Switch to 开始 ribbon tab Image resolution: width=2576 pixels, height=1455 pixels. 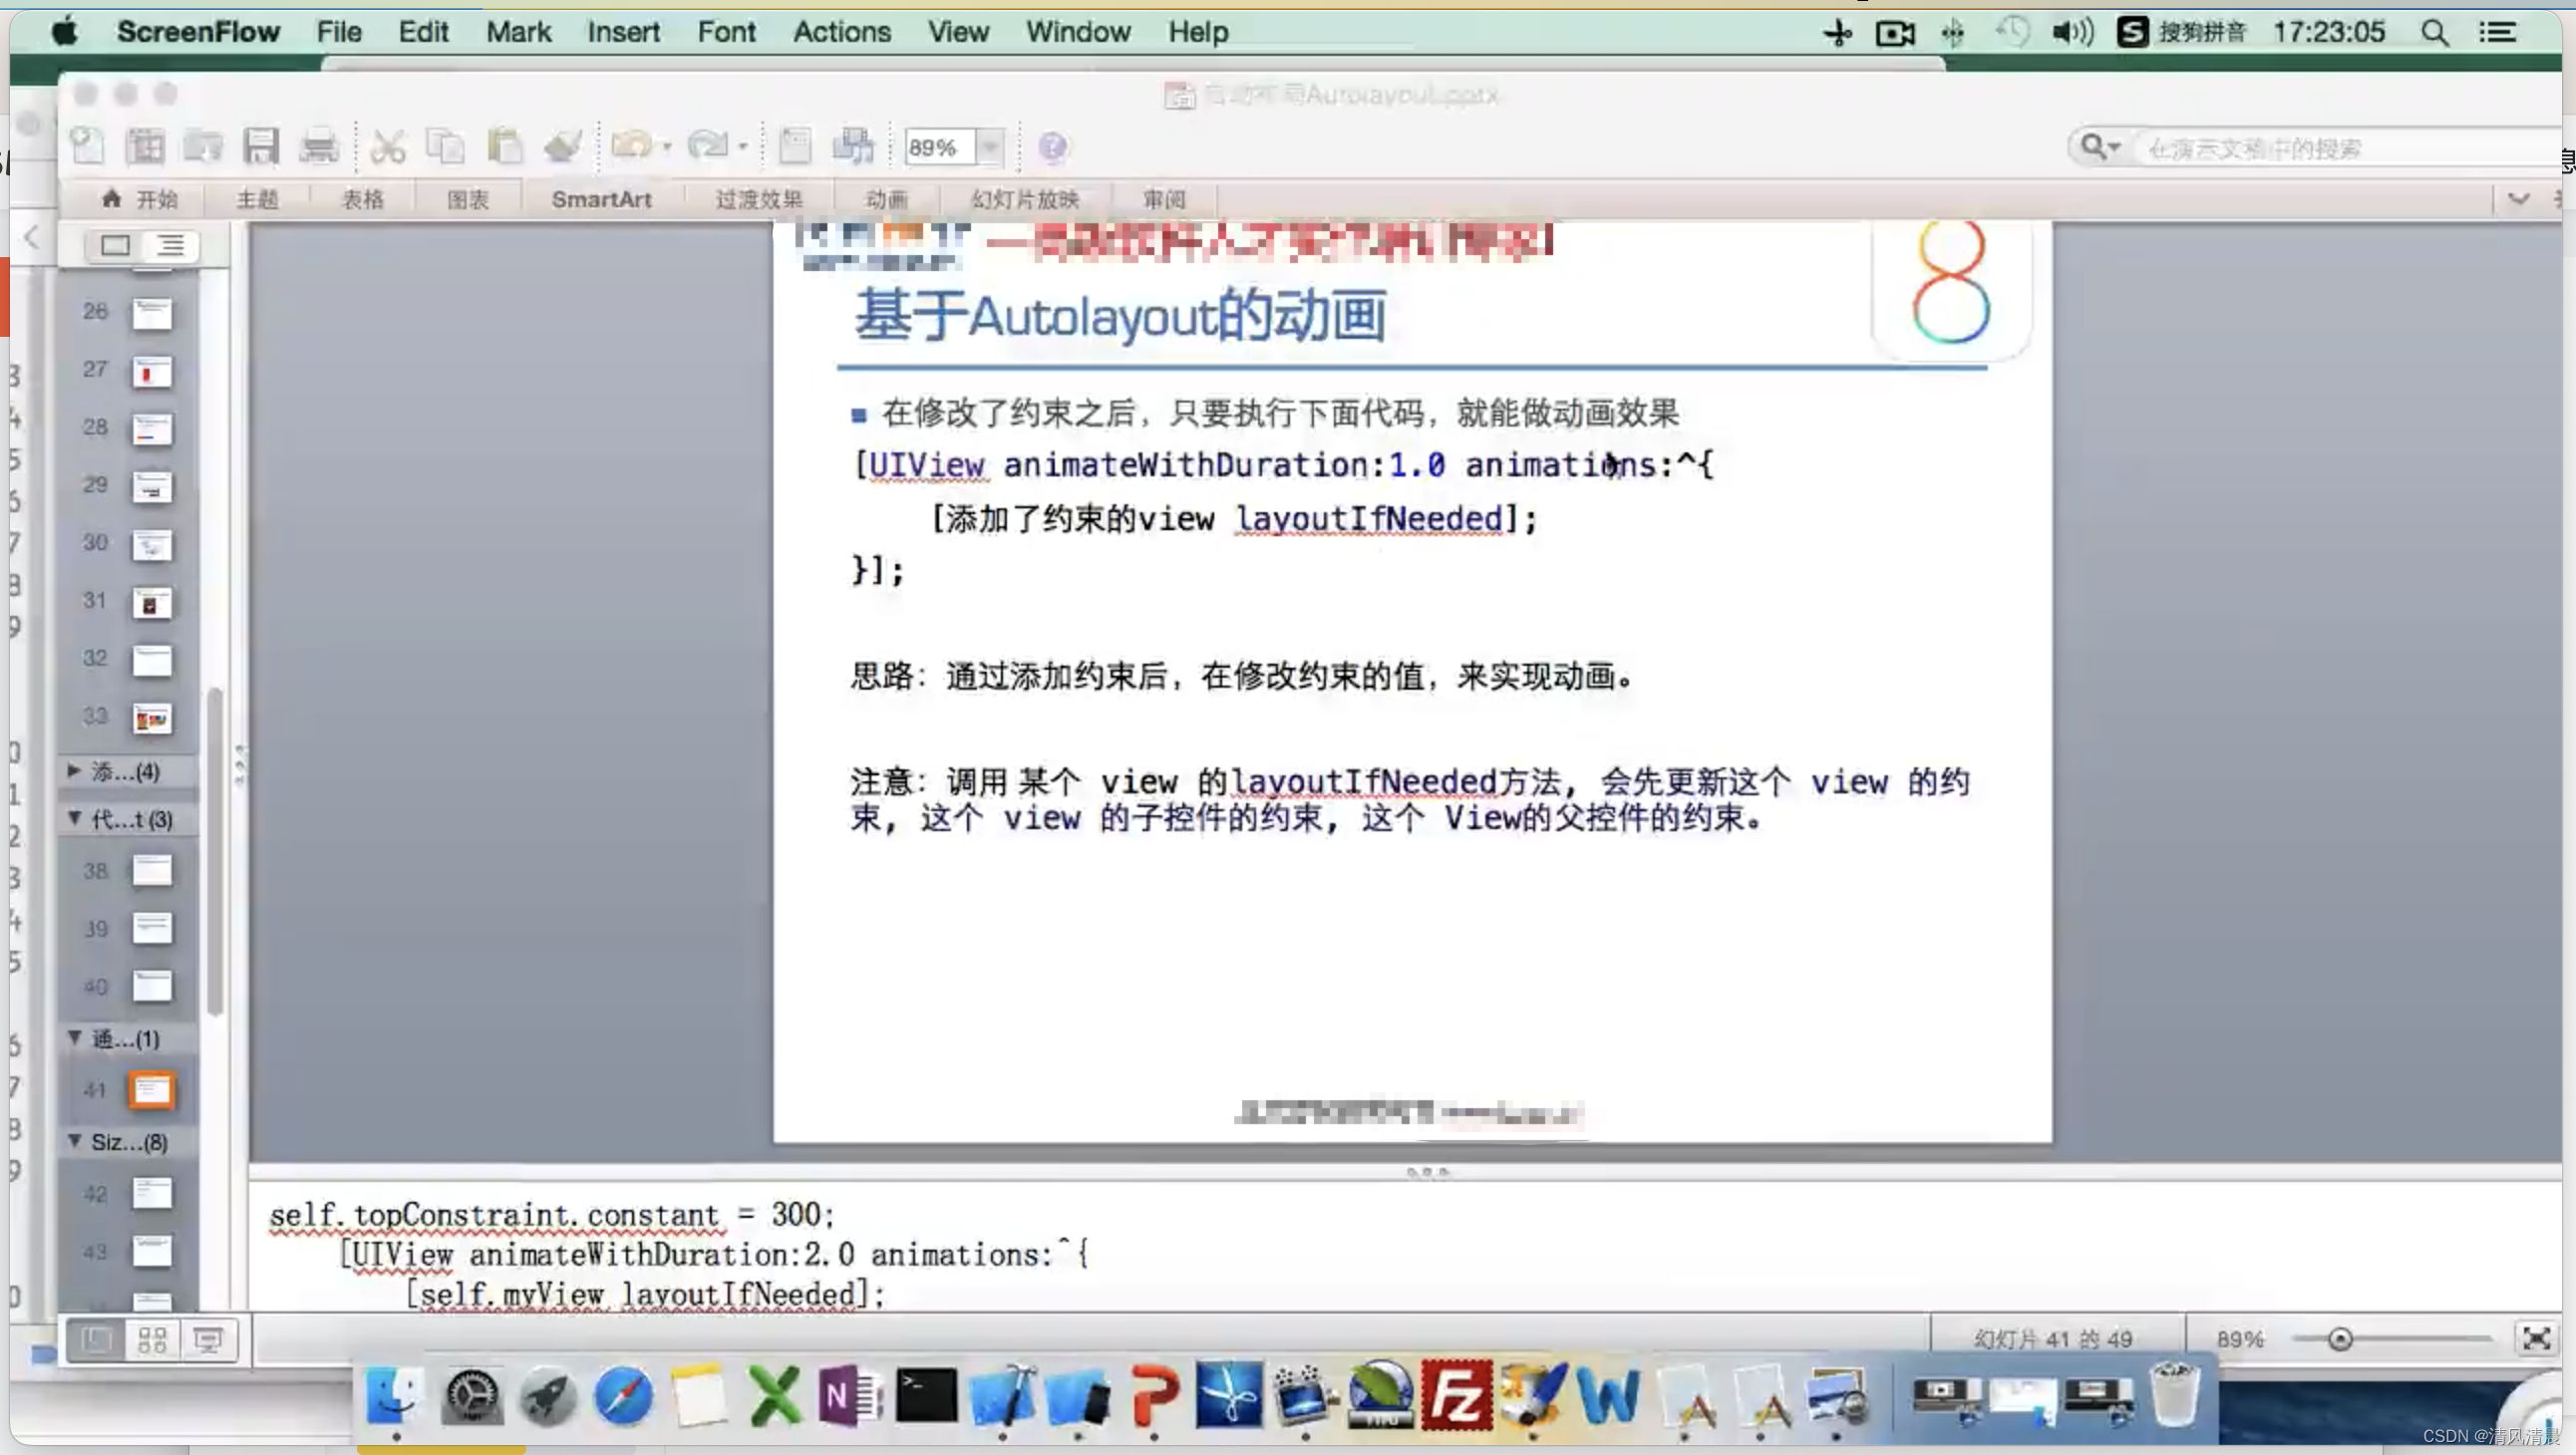click(140, 199)
